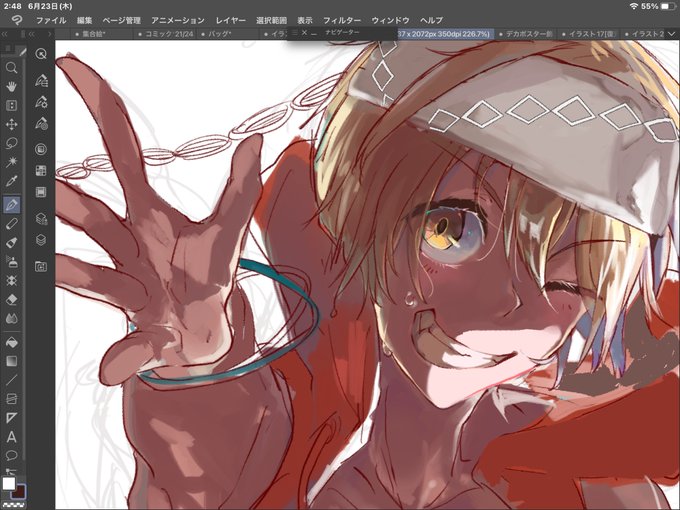Open the Sub Tool palette icon
Image resolution: width=680 pixels, height=510 pixels.
(x=41, y=81)
